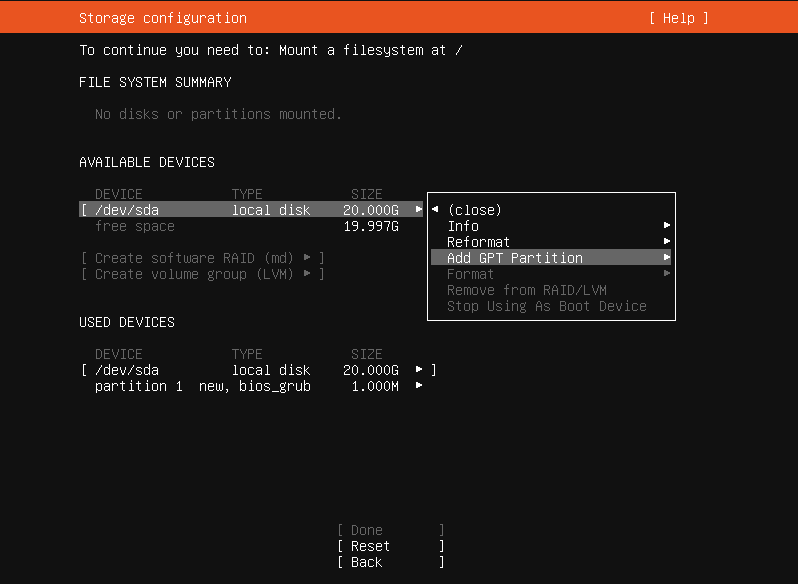Click the USED DEVICES heading

127,322
